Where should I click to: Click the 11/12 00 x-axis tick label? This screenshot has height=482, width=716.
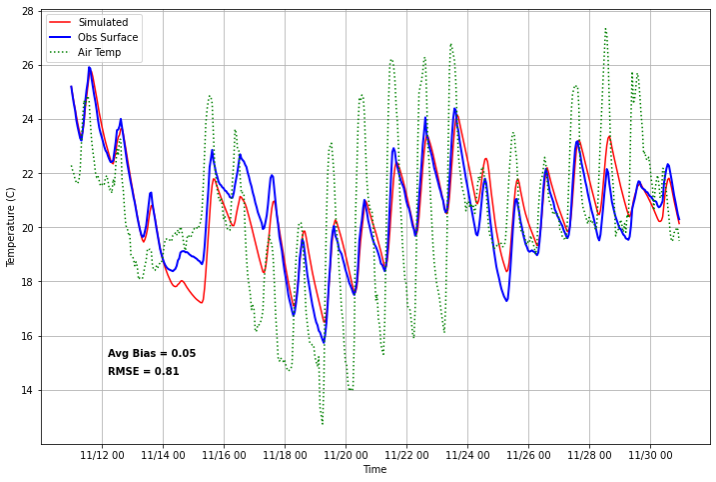click(102, 455)
